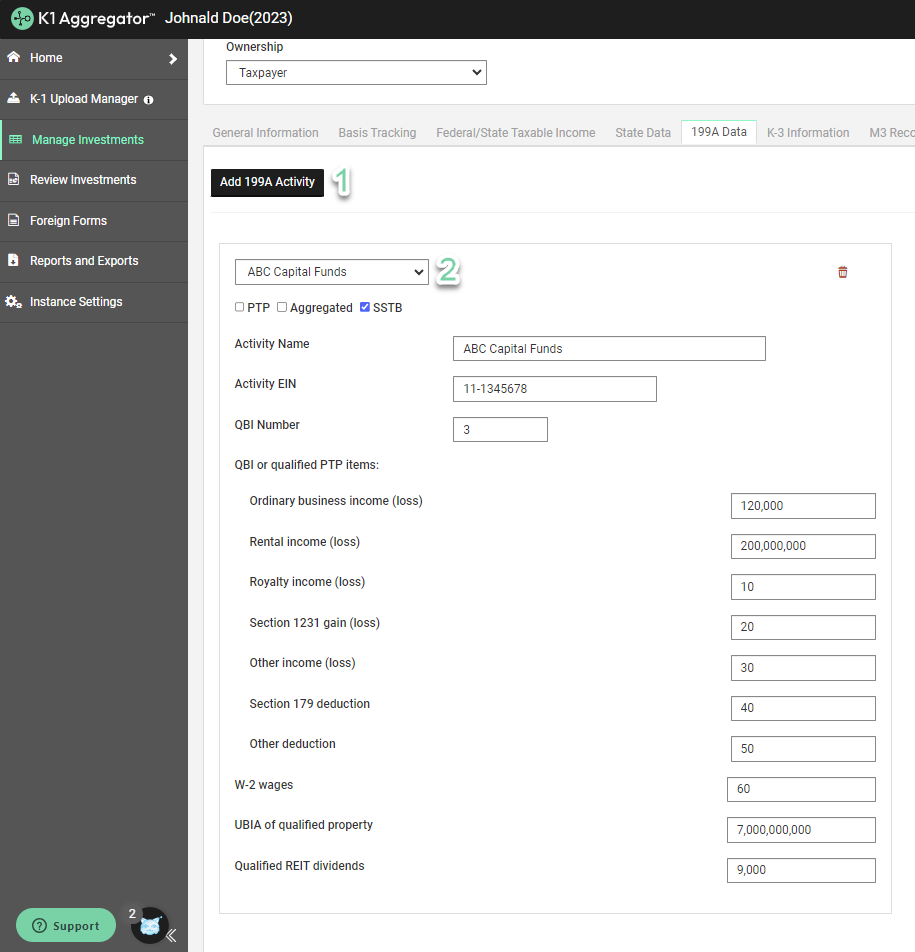The image size is (915, 952).
Task: Click the Instance Settings gear icon
Action: click(14, 301)
